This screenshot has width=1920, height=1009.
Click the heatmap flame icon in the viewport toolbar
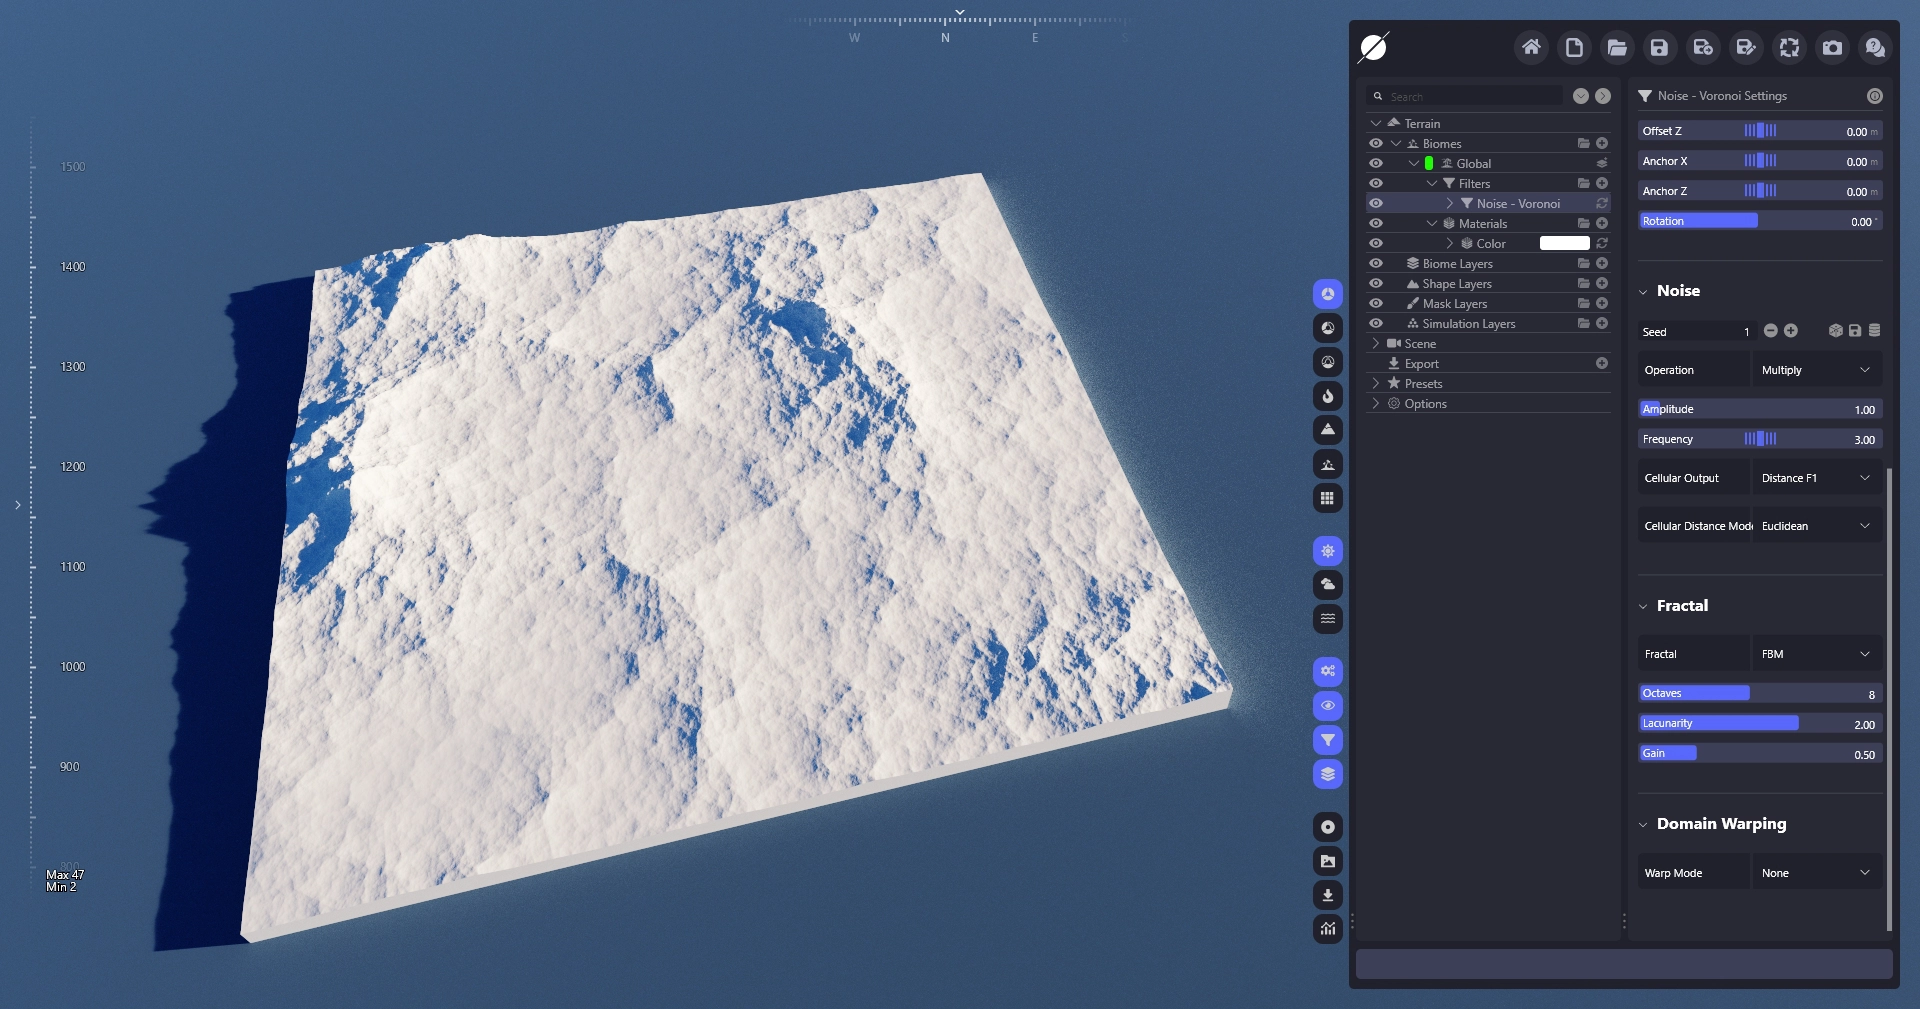[x=1327, y=396]
